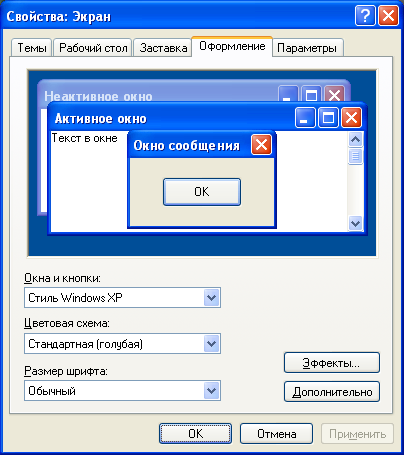Close the Свойства: Экран dialog

coord(388,15)
